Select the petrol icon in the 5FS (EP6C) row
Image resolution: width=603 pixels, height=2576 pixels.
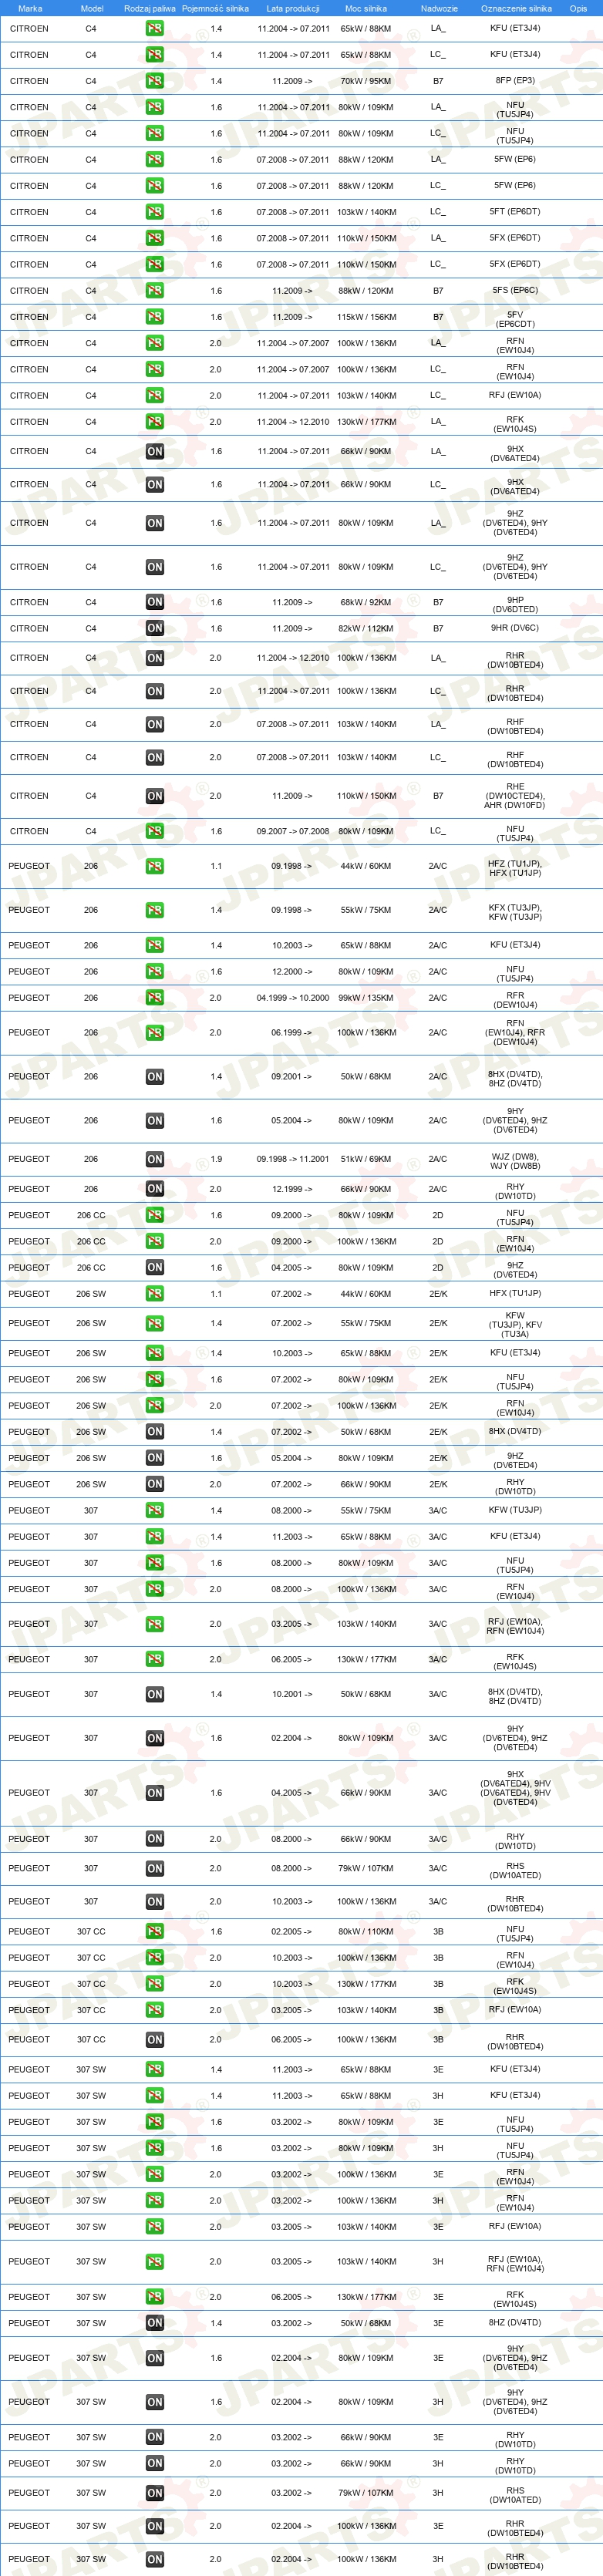154,291
